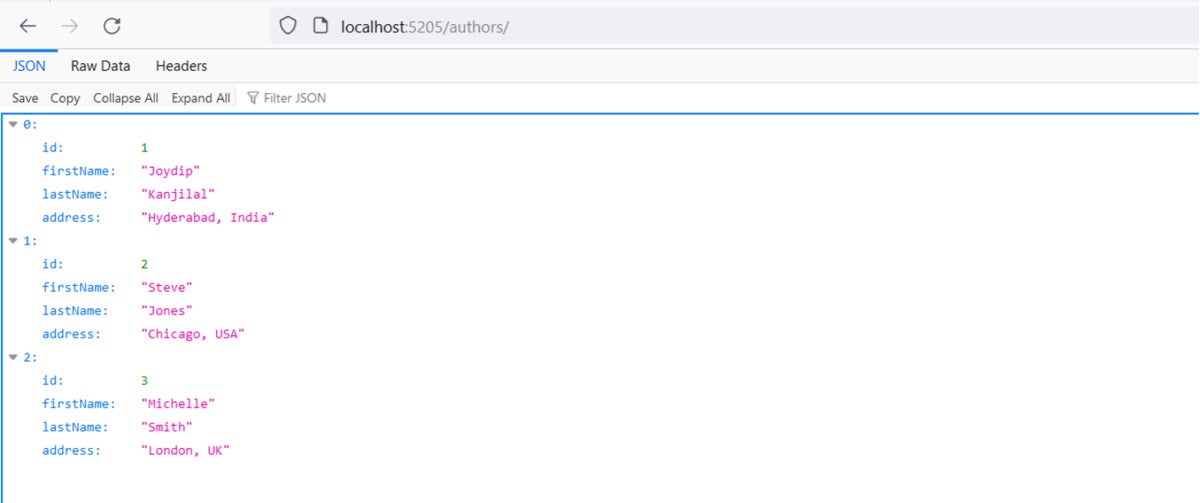This screenshot has width=1200, height=503.
Task: Collapse the array item 2 node
Action: [14, 357]
